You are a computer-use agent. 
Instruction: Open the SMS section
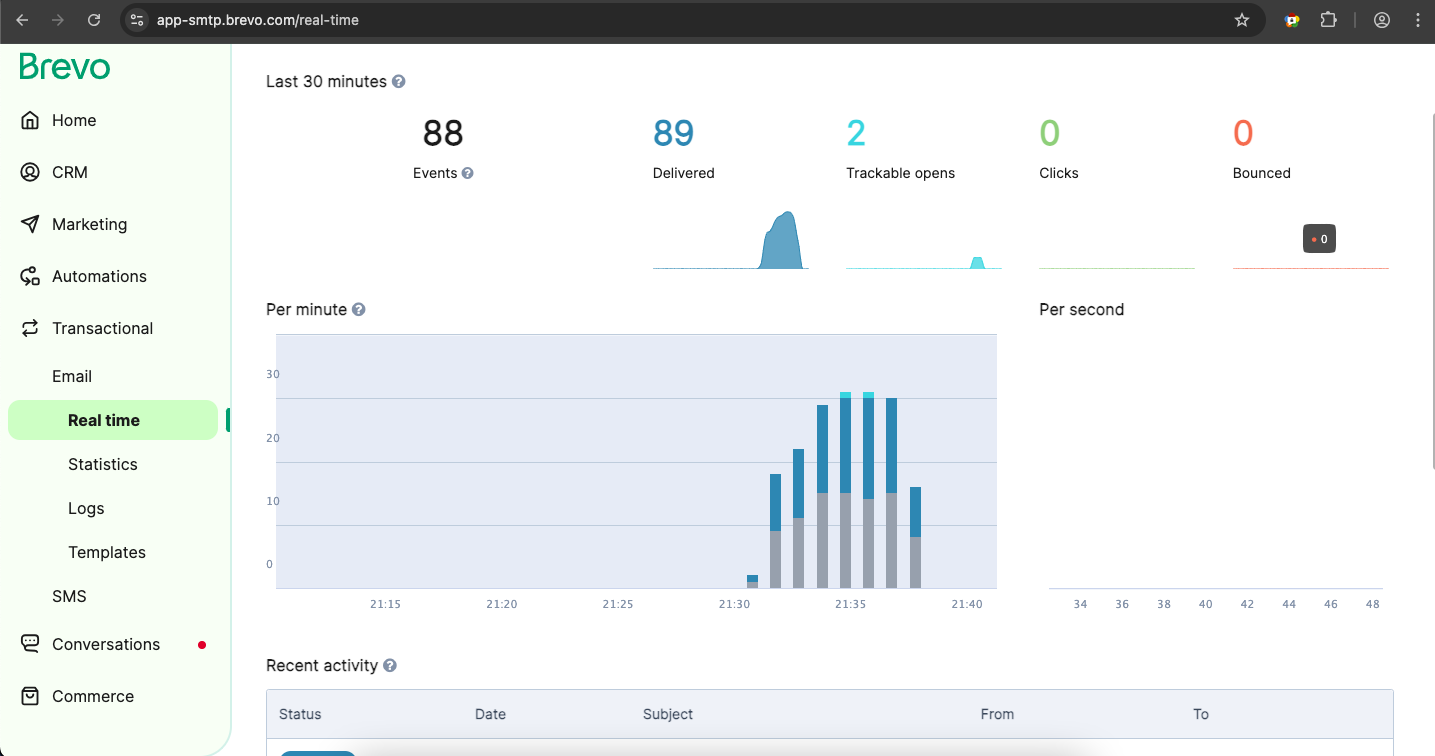[69, 596]
